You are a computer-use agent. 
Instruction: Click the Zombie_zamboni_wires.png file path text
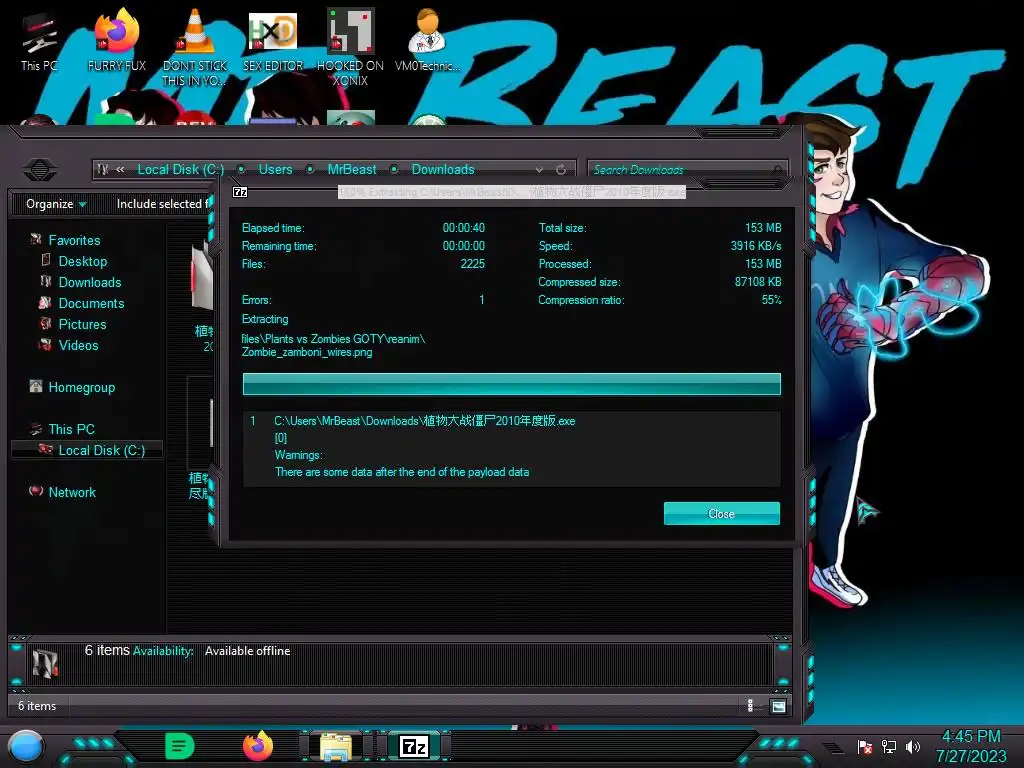point(333,345)
